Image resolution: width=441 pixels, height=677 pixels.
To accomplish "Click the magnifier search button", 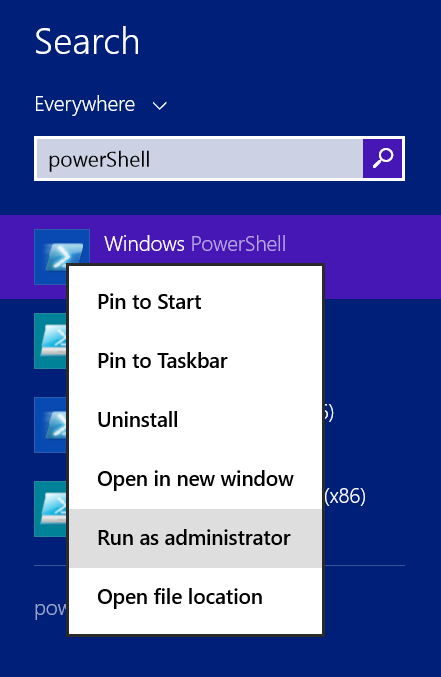I will pos(383,158).
